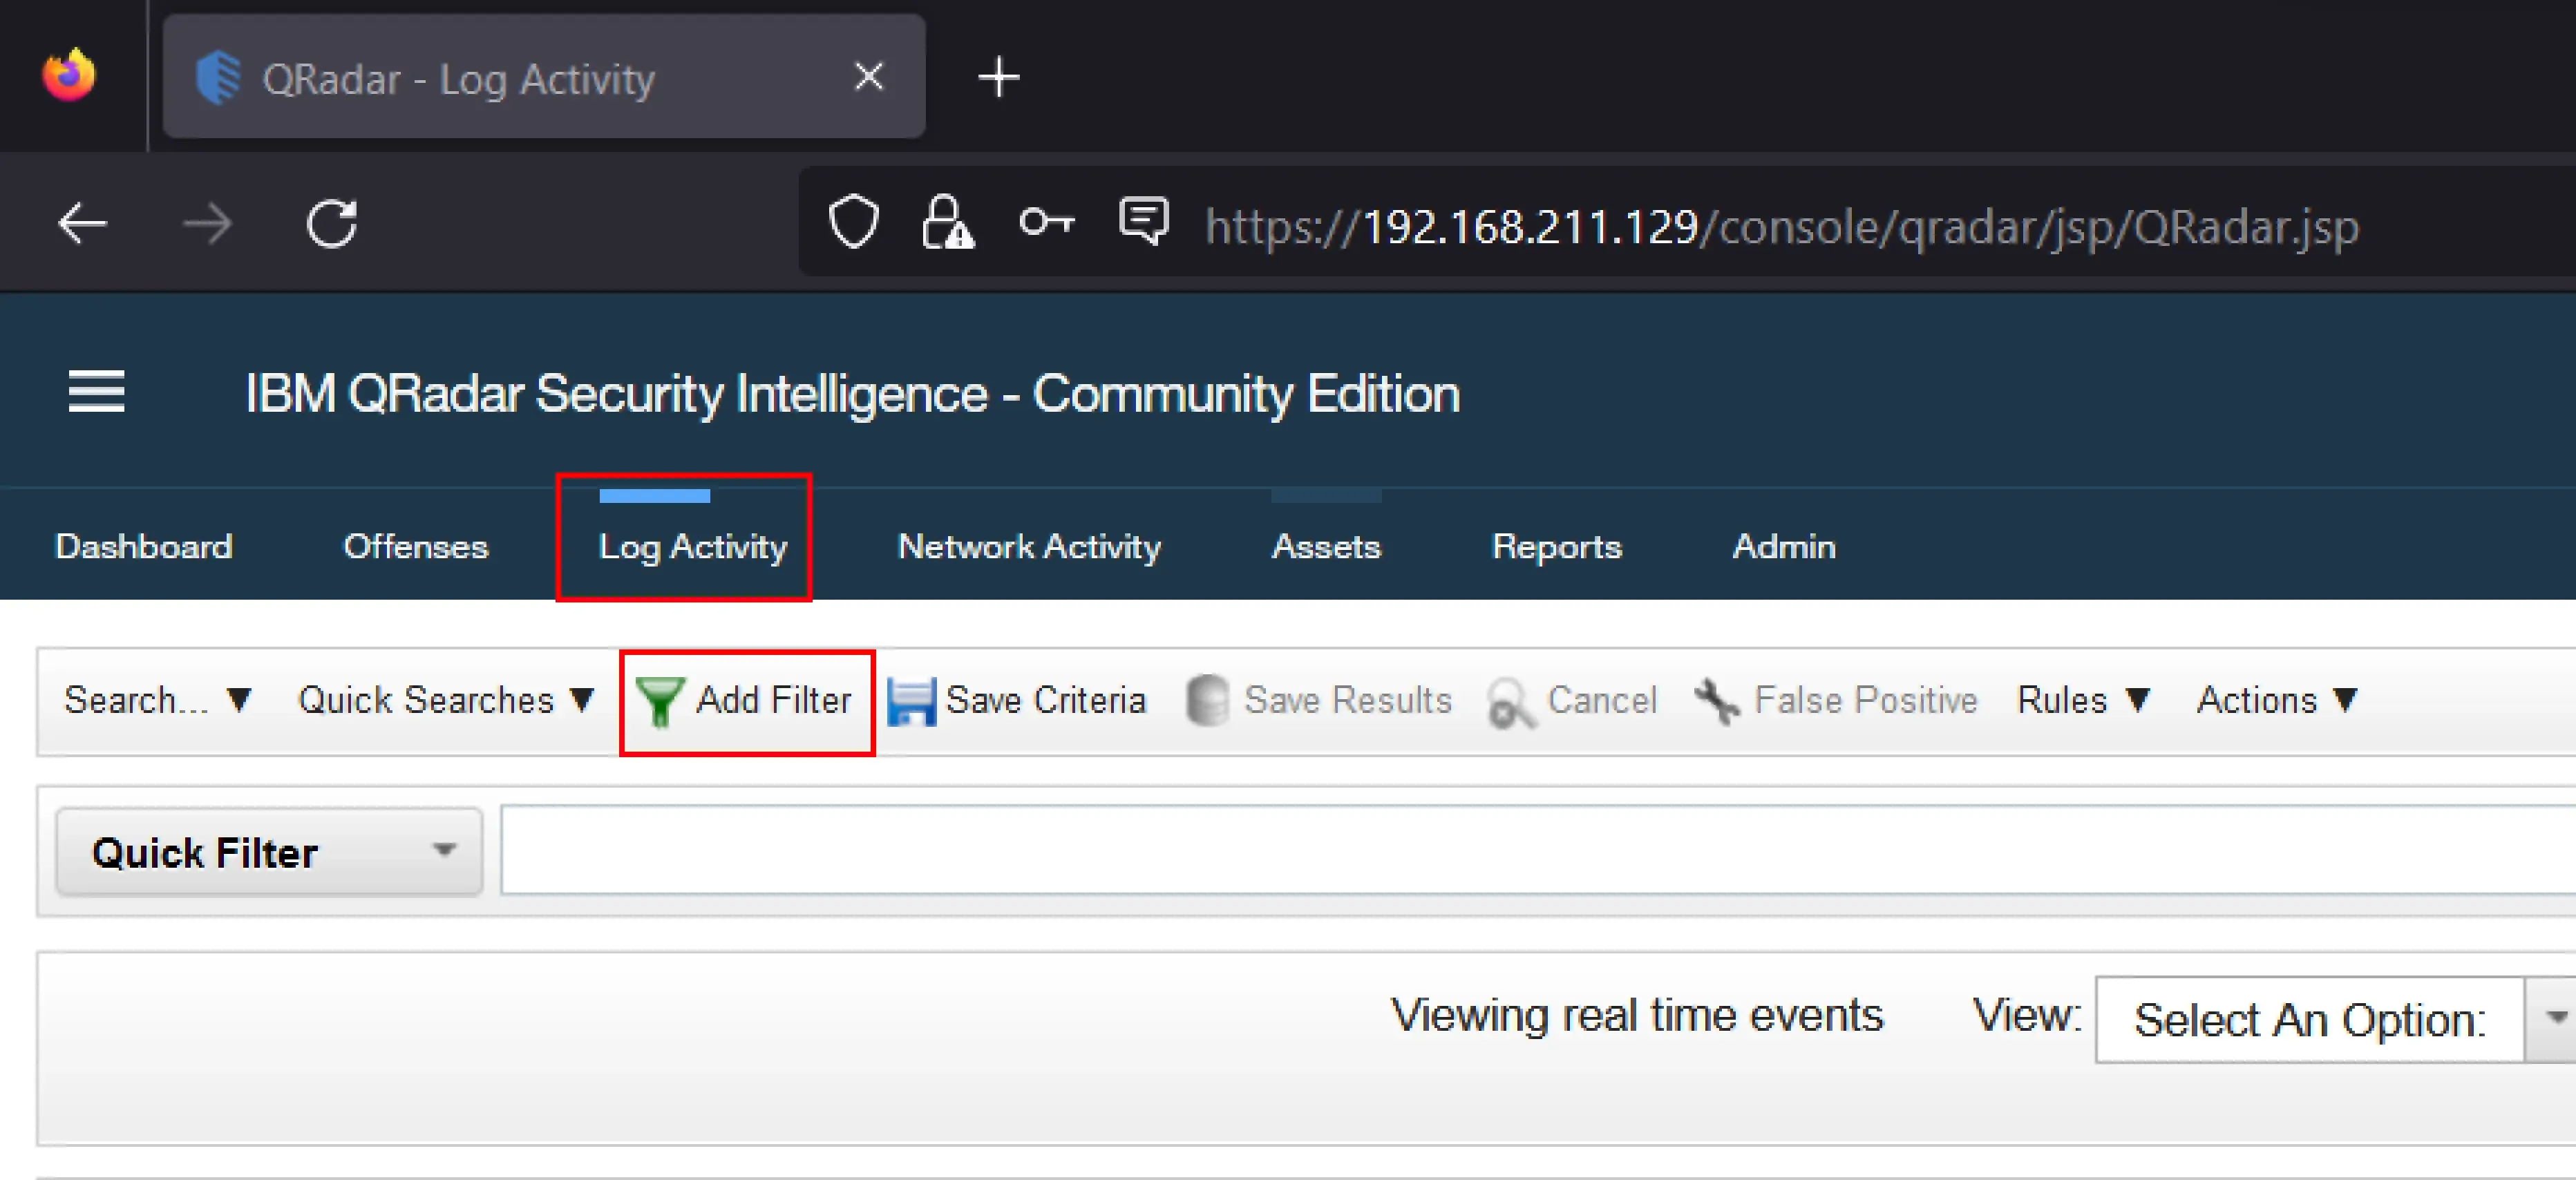2576x1180 pixels.
Task: Expand the Quick Searches dropdown
Action: pyautogui.click(x=446, y=700)
